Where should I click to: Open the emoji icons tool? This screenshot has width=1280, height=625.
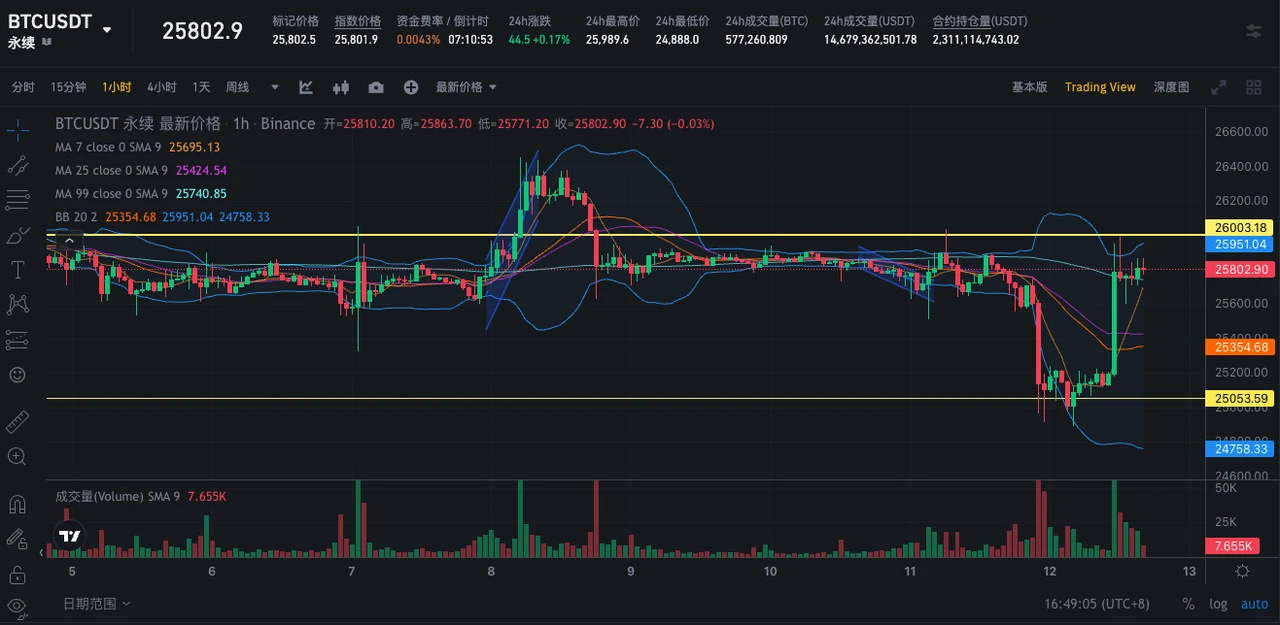17,375
